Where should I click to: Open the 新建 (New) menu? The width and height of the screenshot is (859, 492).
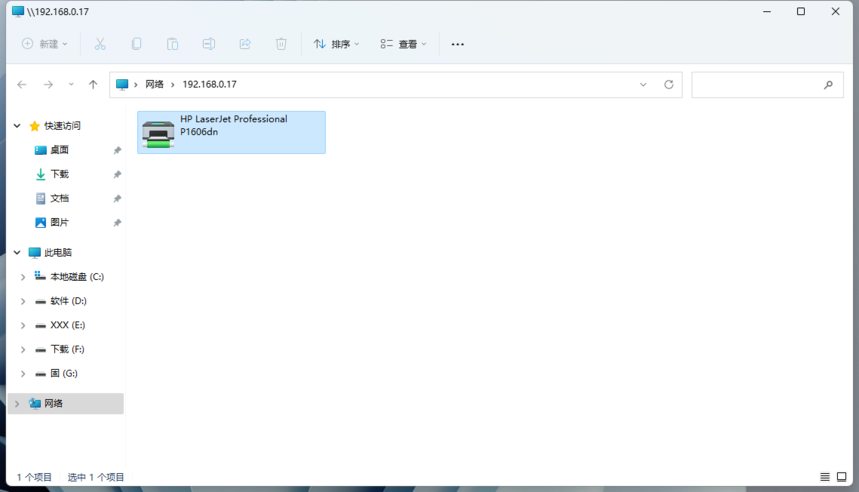coord(44,44)
